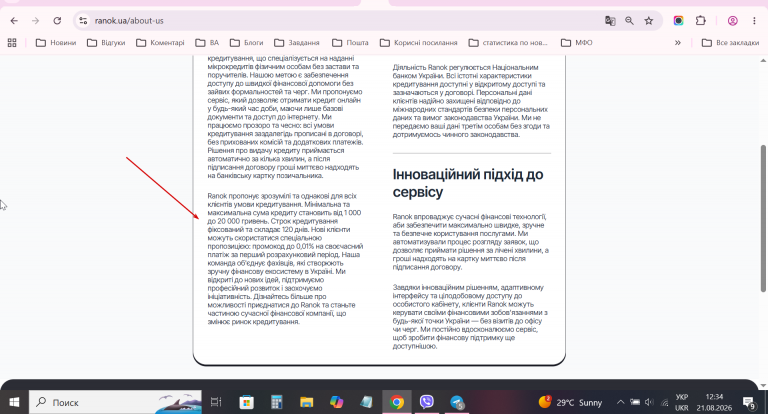Open the Корисні посилання bookmark folder
The image size is (768, 414).
(419, 43)
